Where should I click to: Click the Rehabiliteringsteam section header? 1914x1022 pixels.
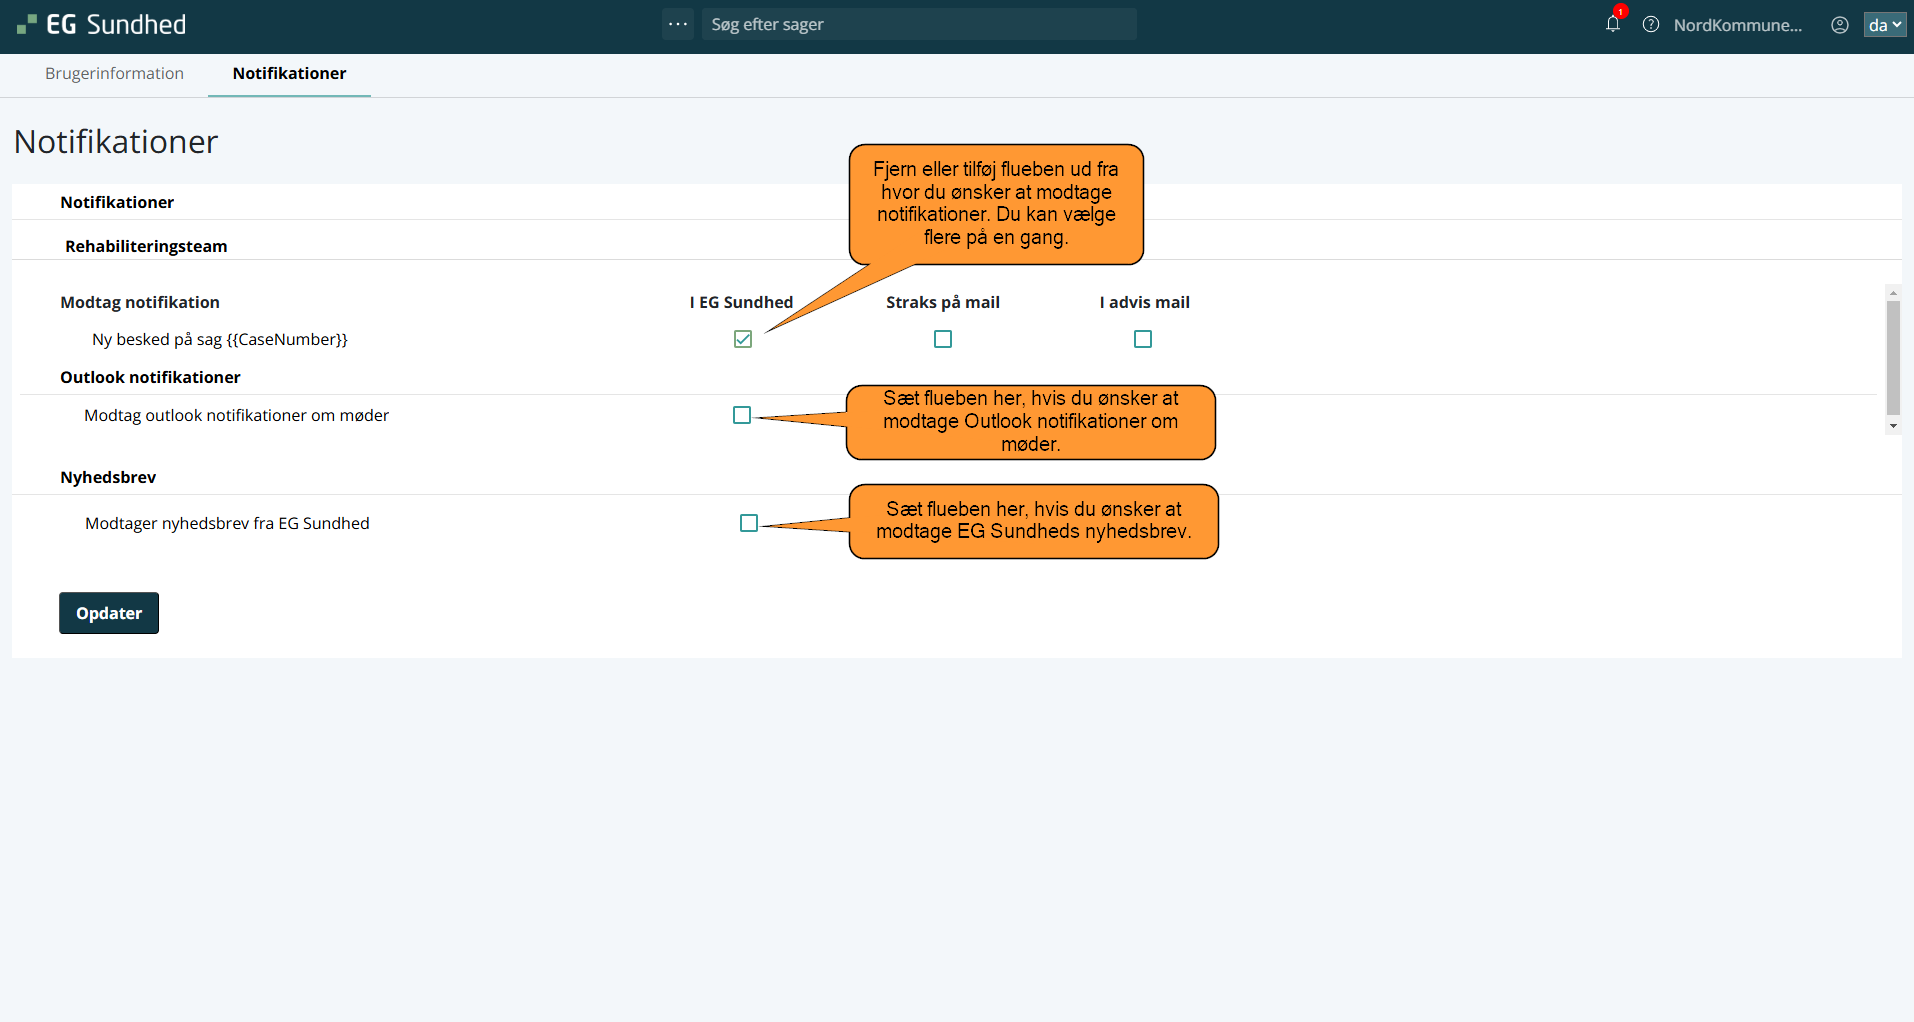pyautogui.click(x=146, y=246)
